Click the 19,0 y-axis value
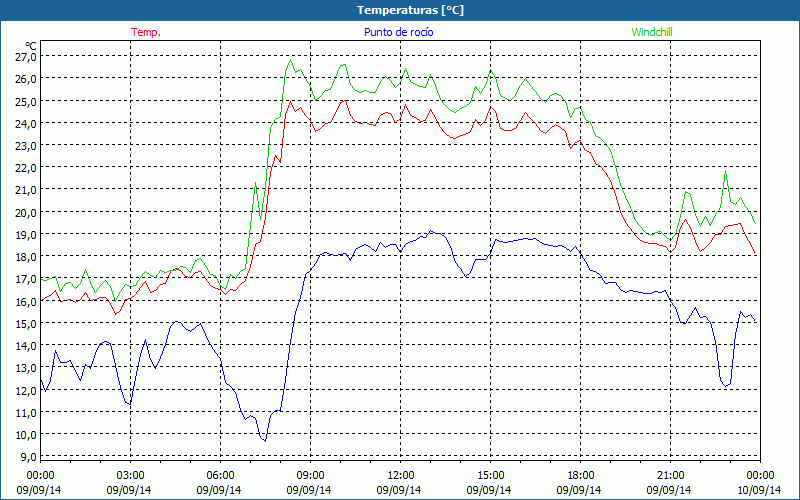 click(26, 235)
